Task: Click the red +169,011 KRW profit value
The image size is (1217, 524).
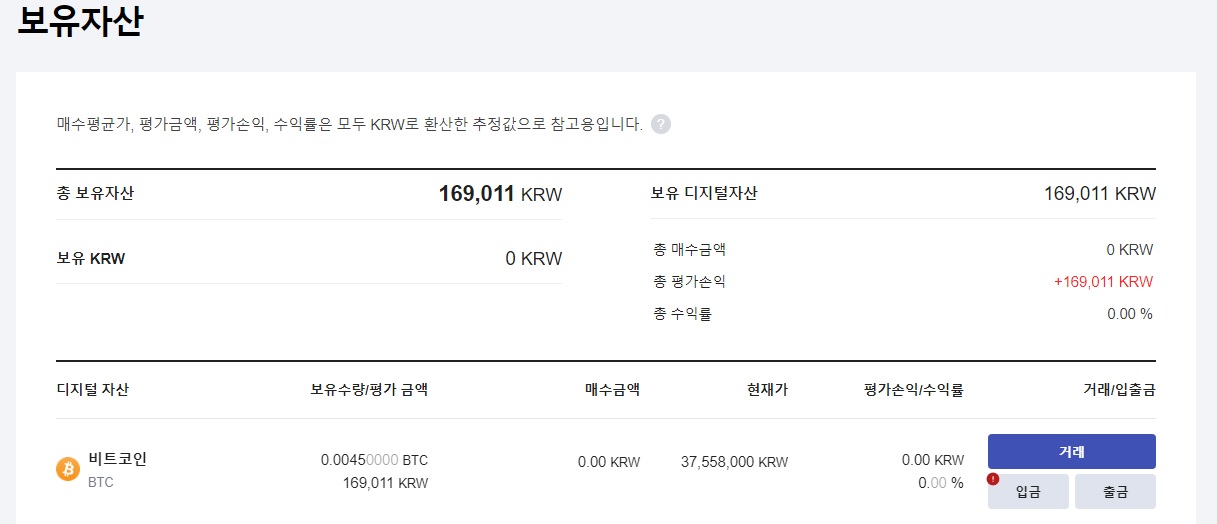Action: (x=1103, y=282)
